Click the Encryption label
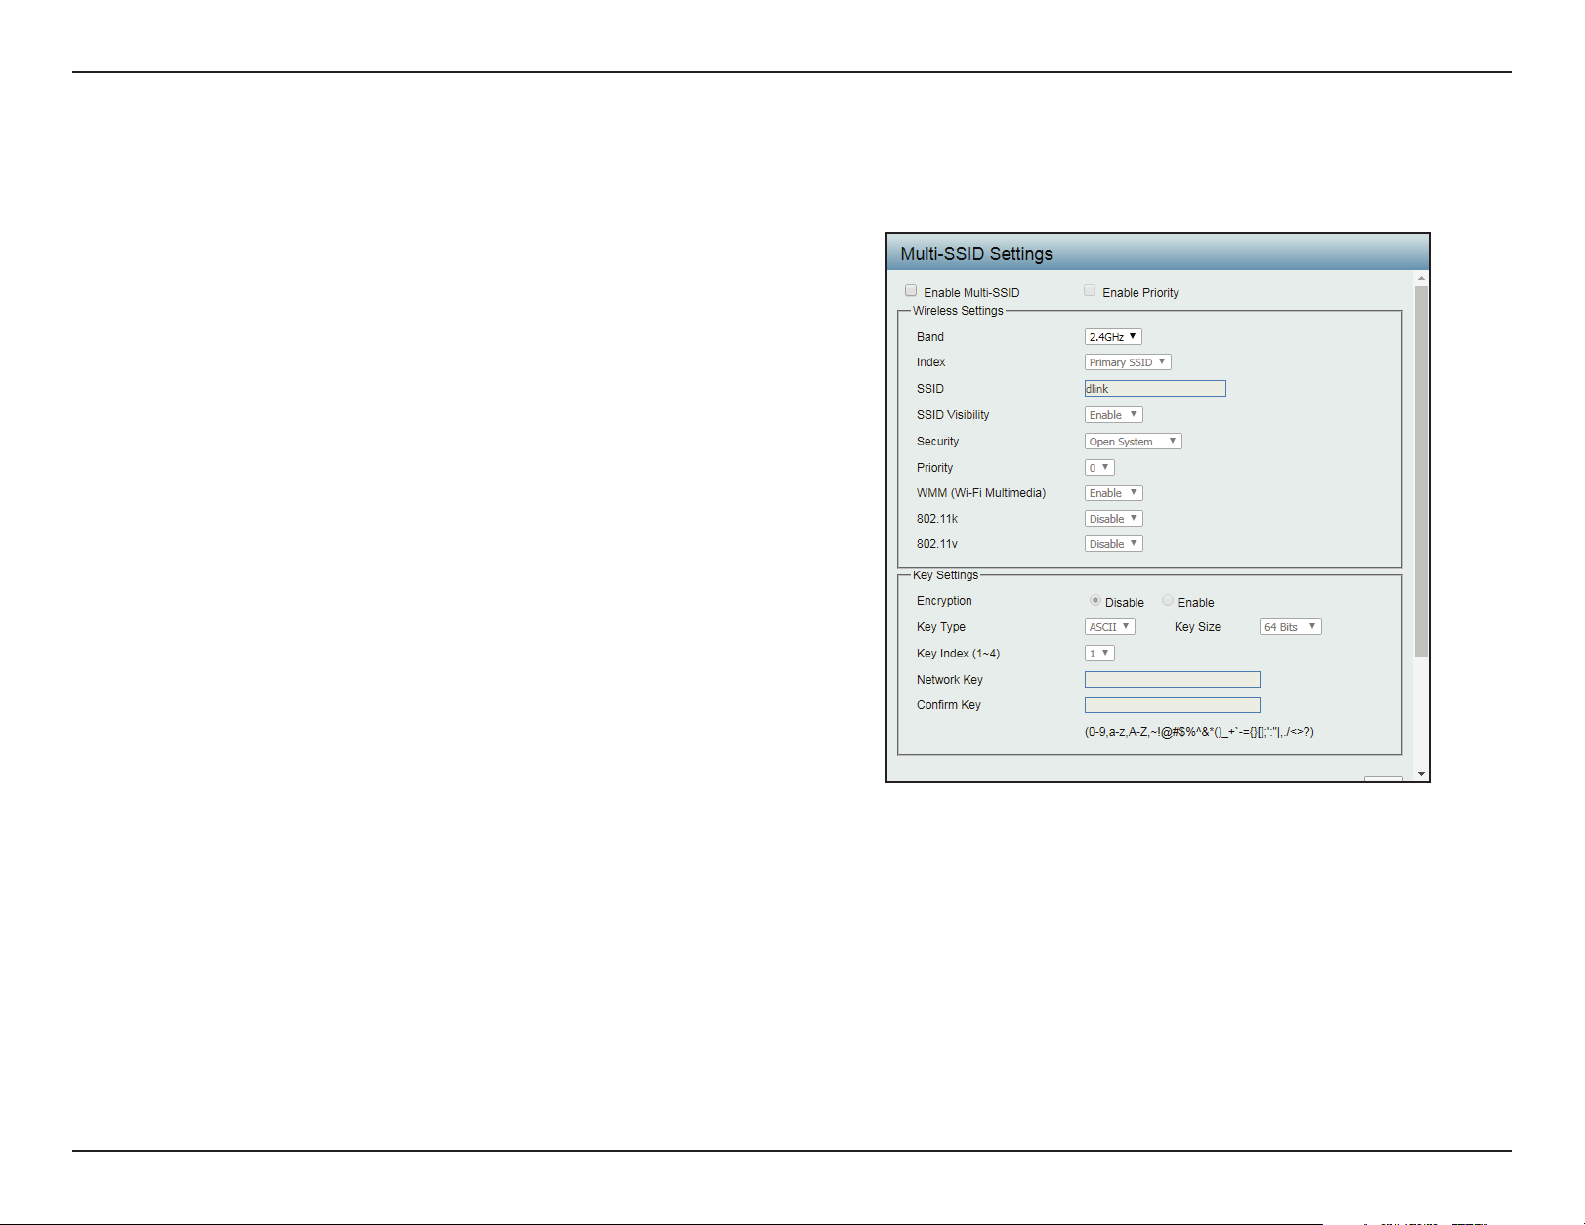This screenshot has height=1225, width=1585. 944,601
